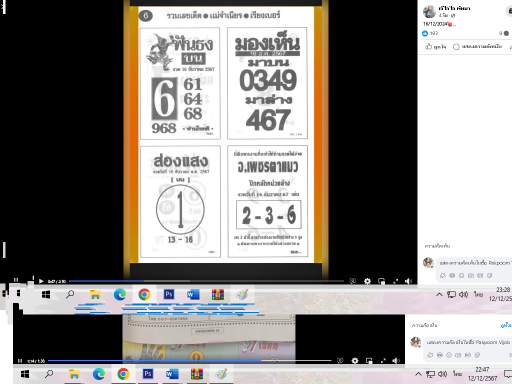Viewport: 512px width, 384px height.
Task: Expand hidden tray icons beside the 23:28 clock
Action: 439,294
